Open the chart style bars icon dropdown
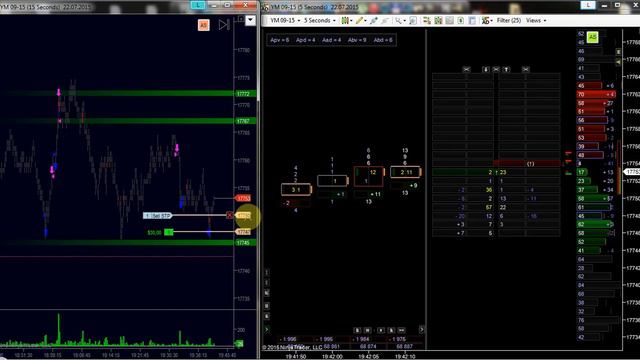 coord(347,20)
